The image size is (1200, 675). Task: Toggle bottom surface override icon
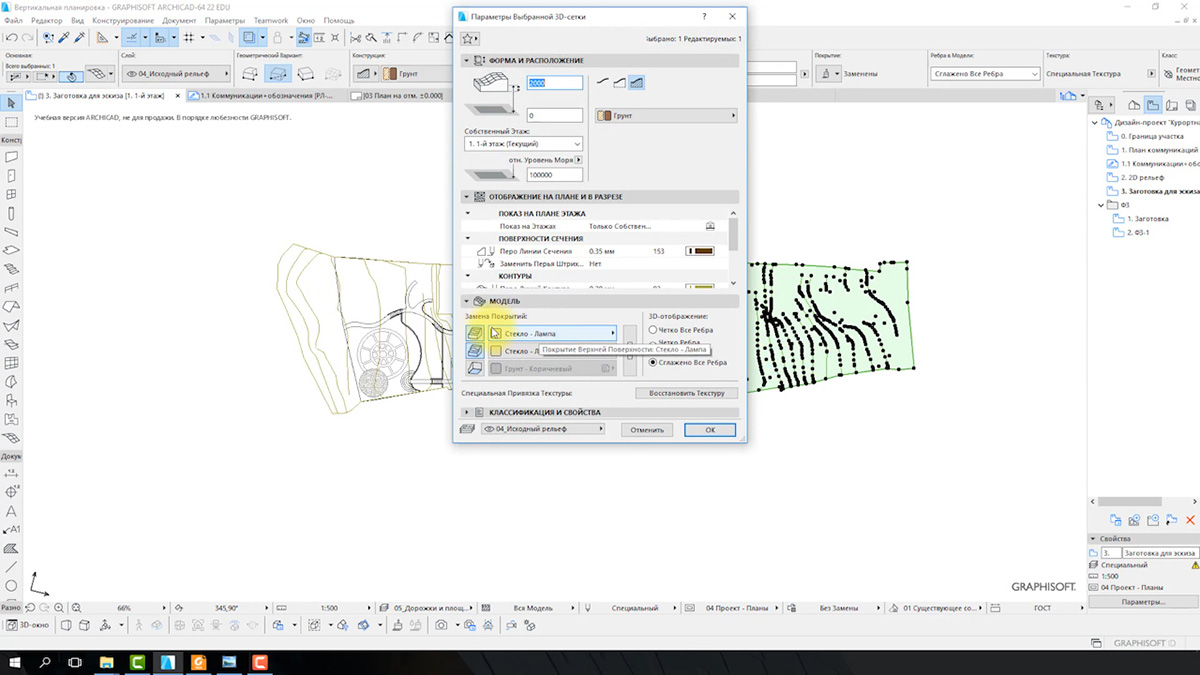click(x=476, y=369)
